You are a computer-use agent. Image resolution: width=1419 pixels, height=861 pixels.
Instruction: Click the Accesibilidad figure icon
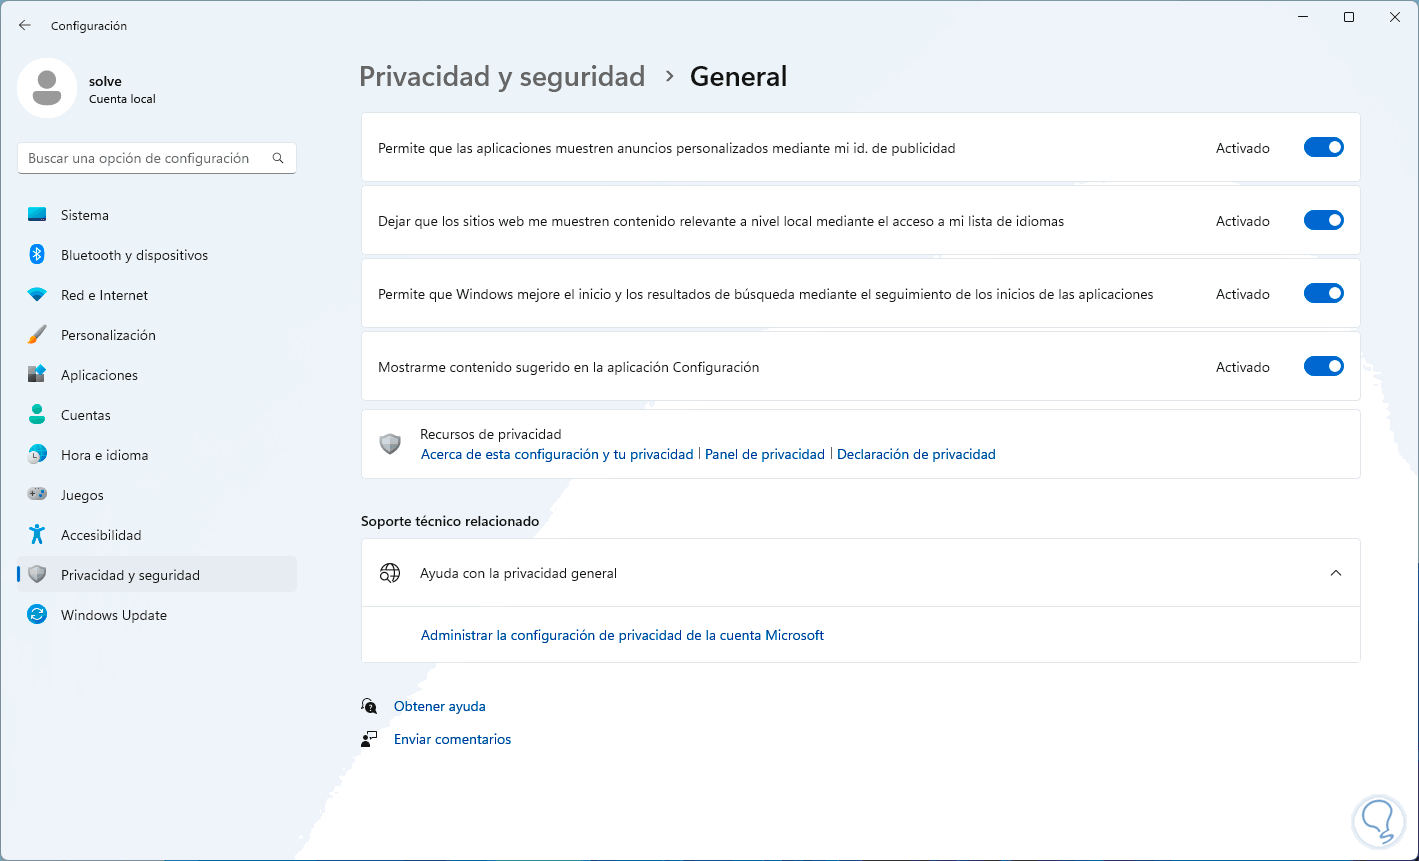click(37, 535)
